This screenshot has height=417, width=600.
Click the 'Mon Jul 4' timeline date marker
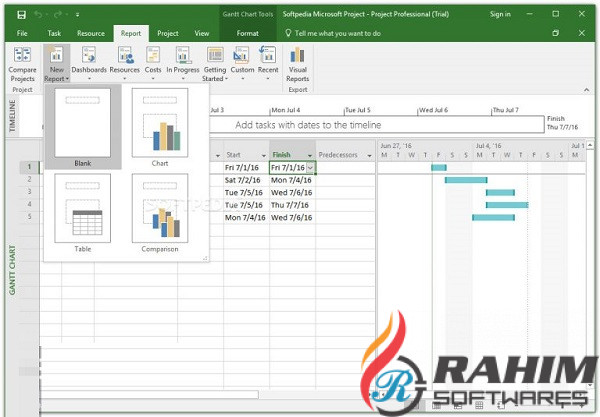tap(285, 110)
